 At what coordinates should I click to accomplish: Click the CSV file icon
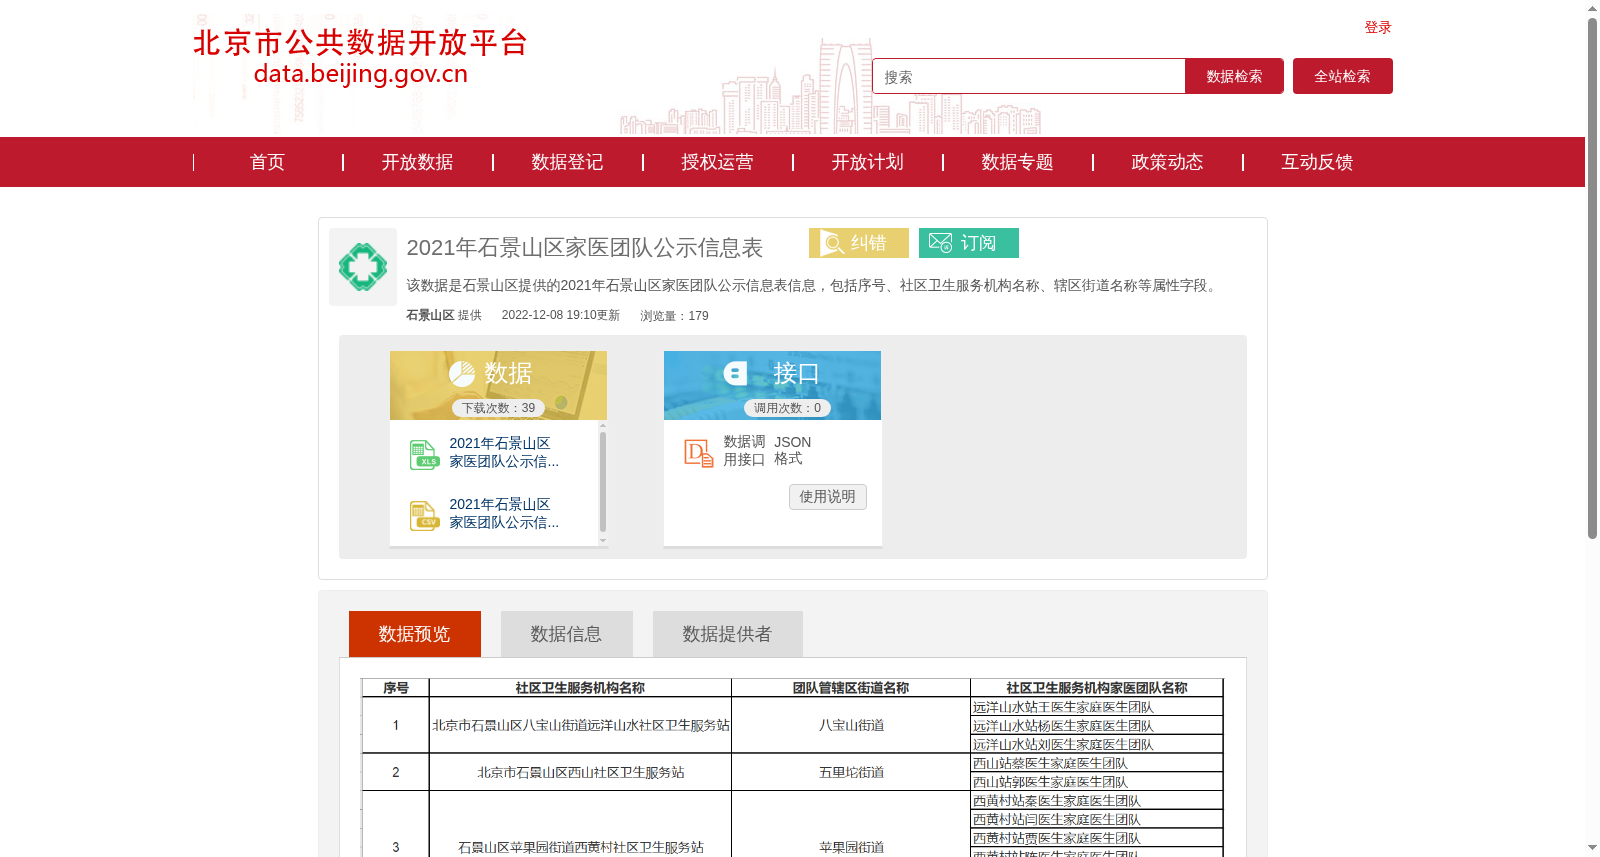tap(424, 515)
